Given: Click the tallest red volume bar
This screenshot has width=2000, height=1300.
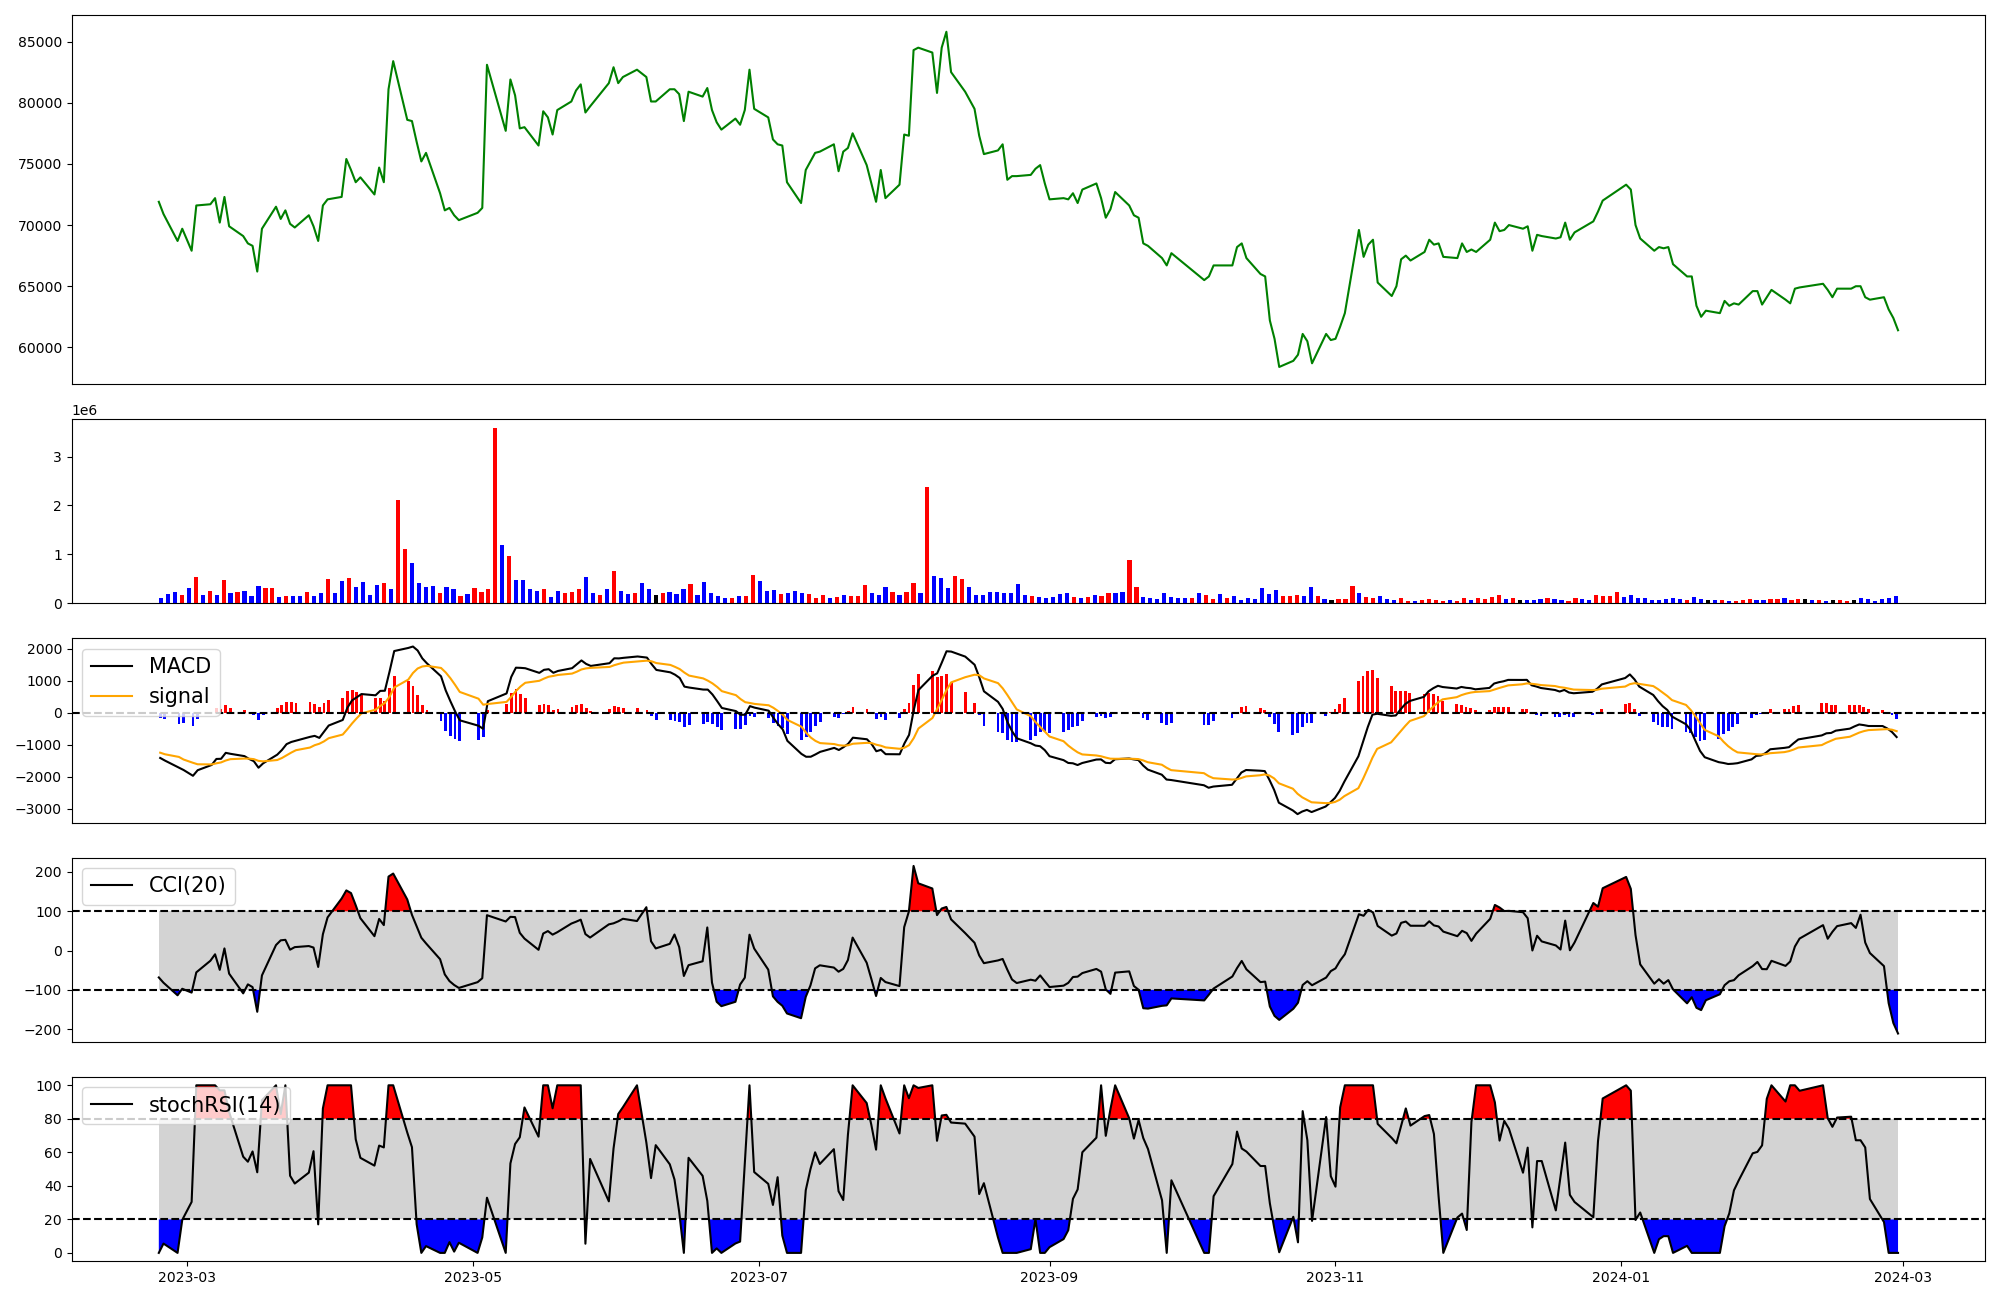Looking at the screenshot, I should 495,515.
